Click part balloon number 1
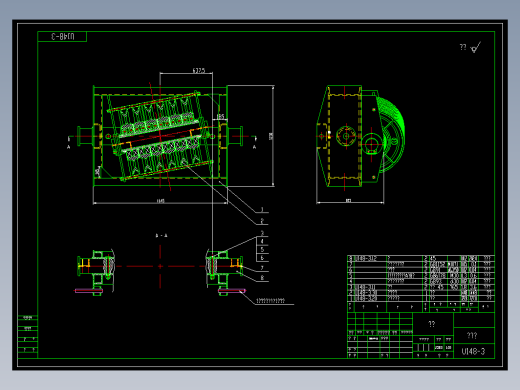Viewport: 520px width, 390px height. coord(262,210)
